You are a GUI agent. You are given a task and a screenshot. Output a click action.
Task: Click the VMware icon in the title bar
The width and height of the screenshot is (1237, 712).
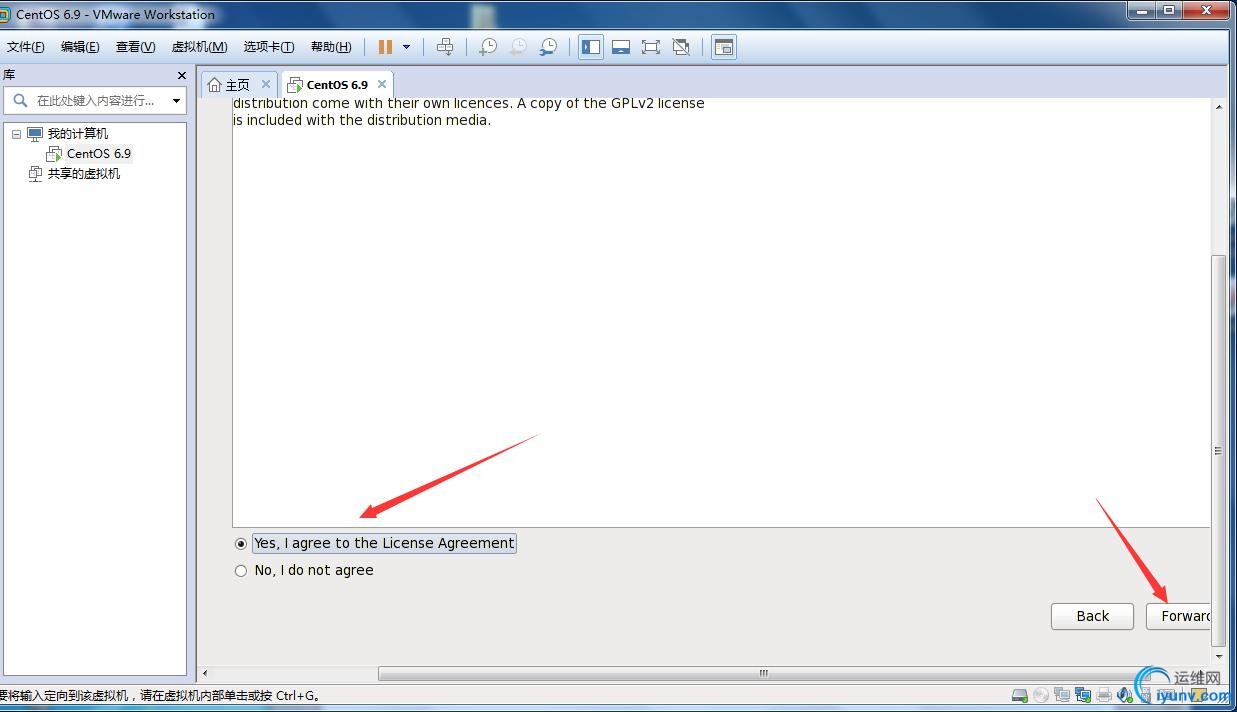[x=4, y=14]
